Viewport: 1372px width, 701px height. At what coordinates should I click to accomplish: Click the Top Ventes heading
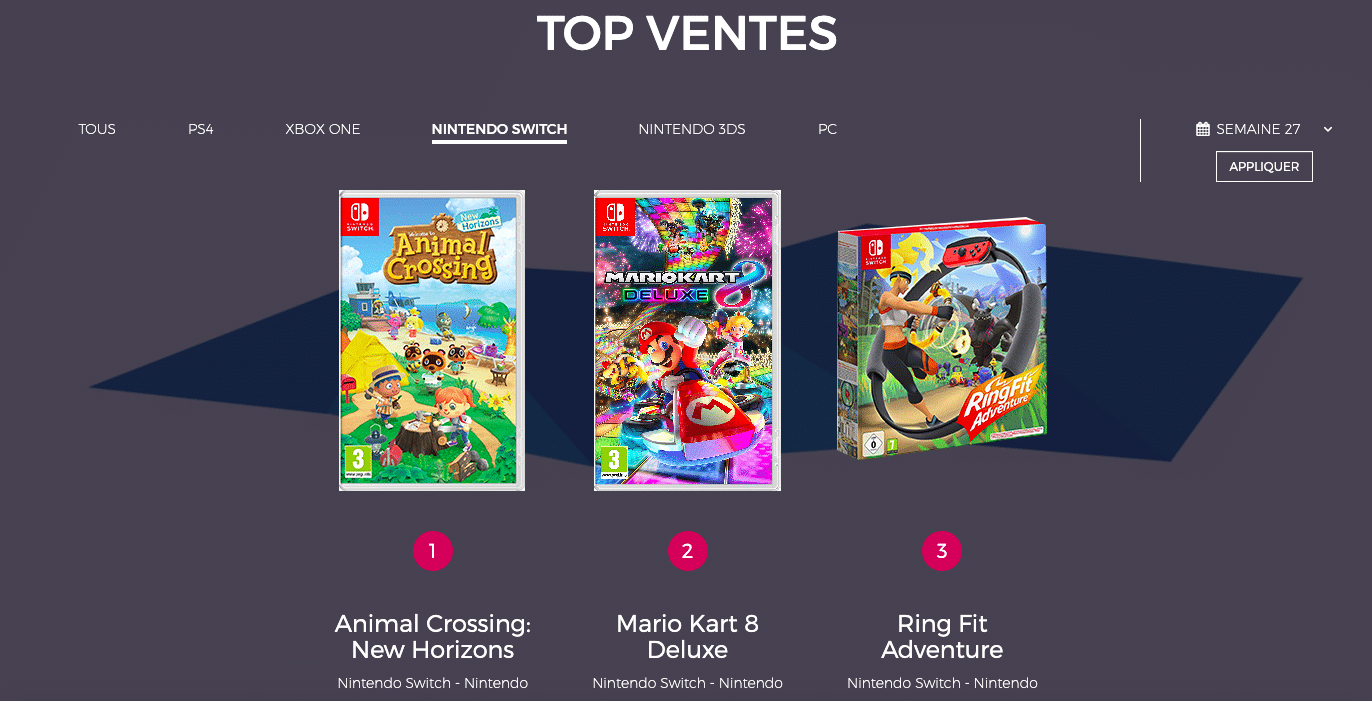(x=686, y=34)
